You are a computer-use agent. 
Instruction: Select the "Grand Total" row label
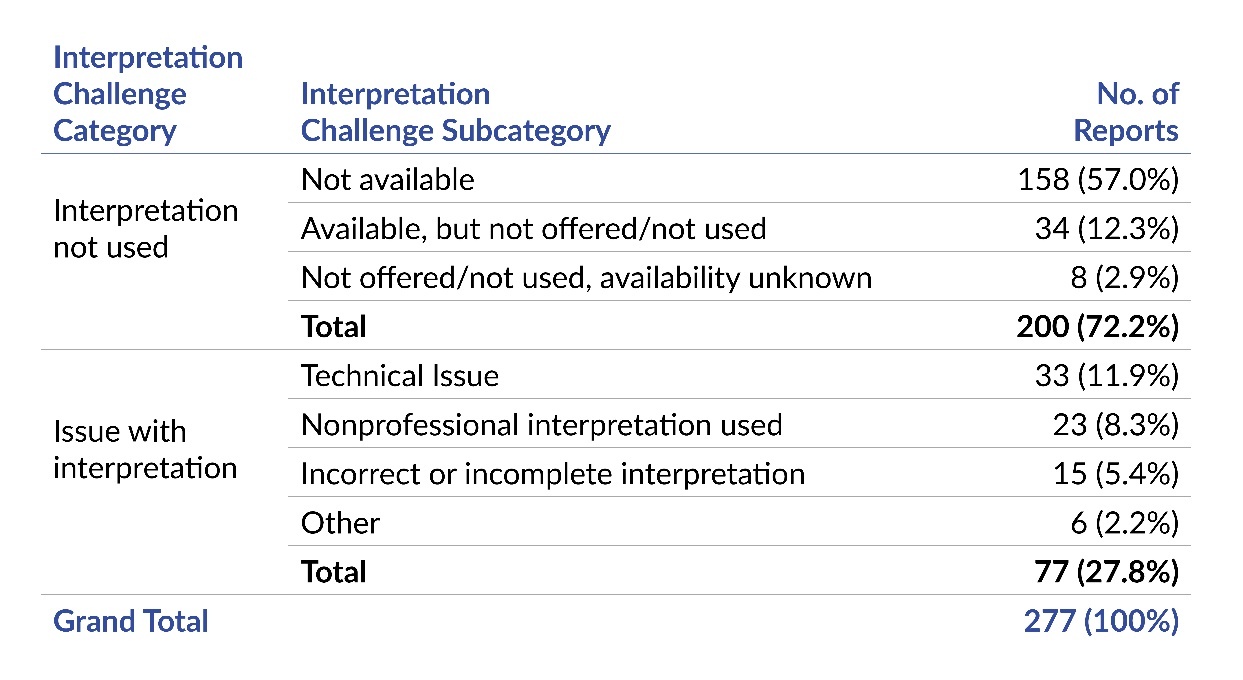pos(131,621)
